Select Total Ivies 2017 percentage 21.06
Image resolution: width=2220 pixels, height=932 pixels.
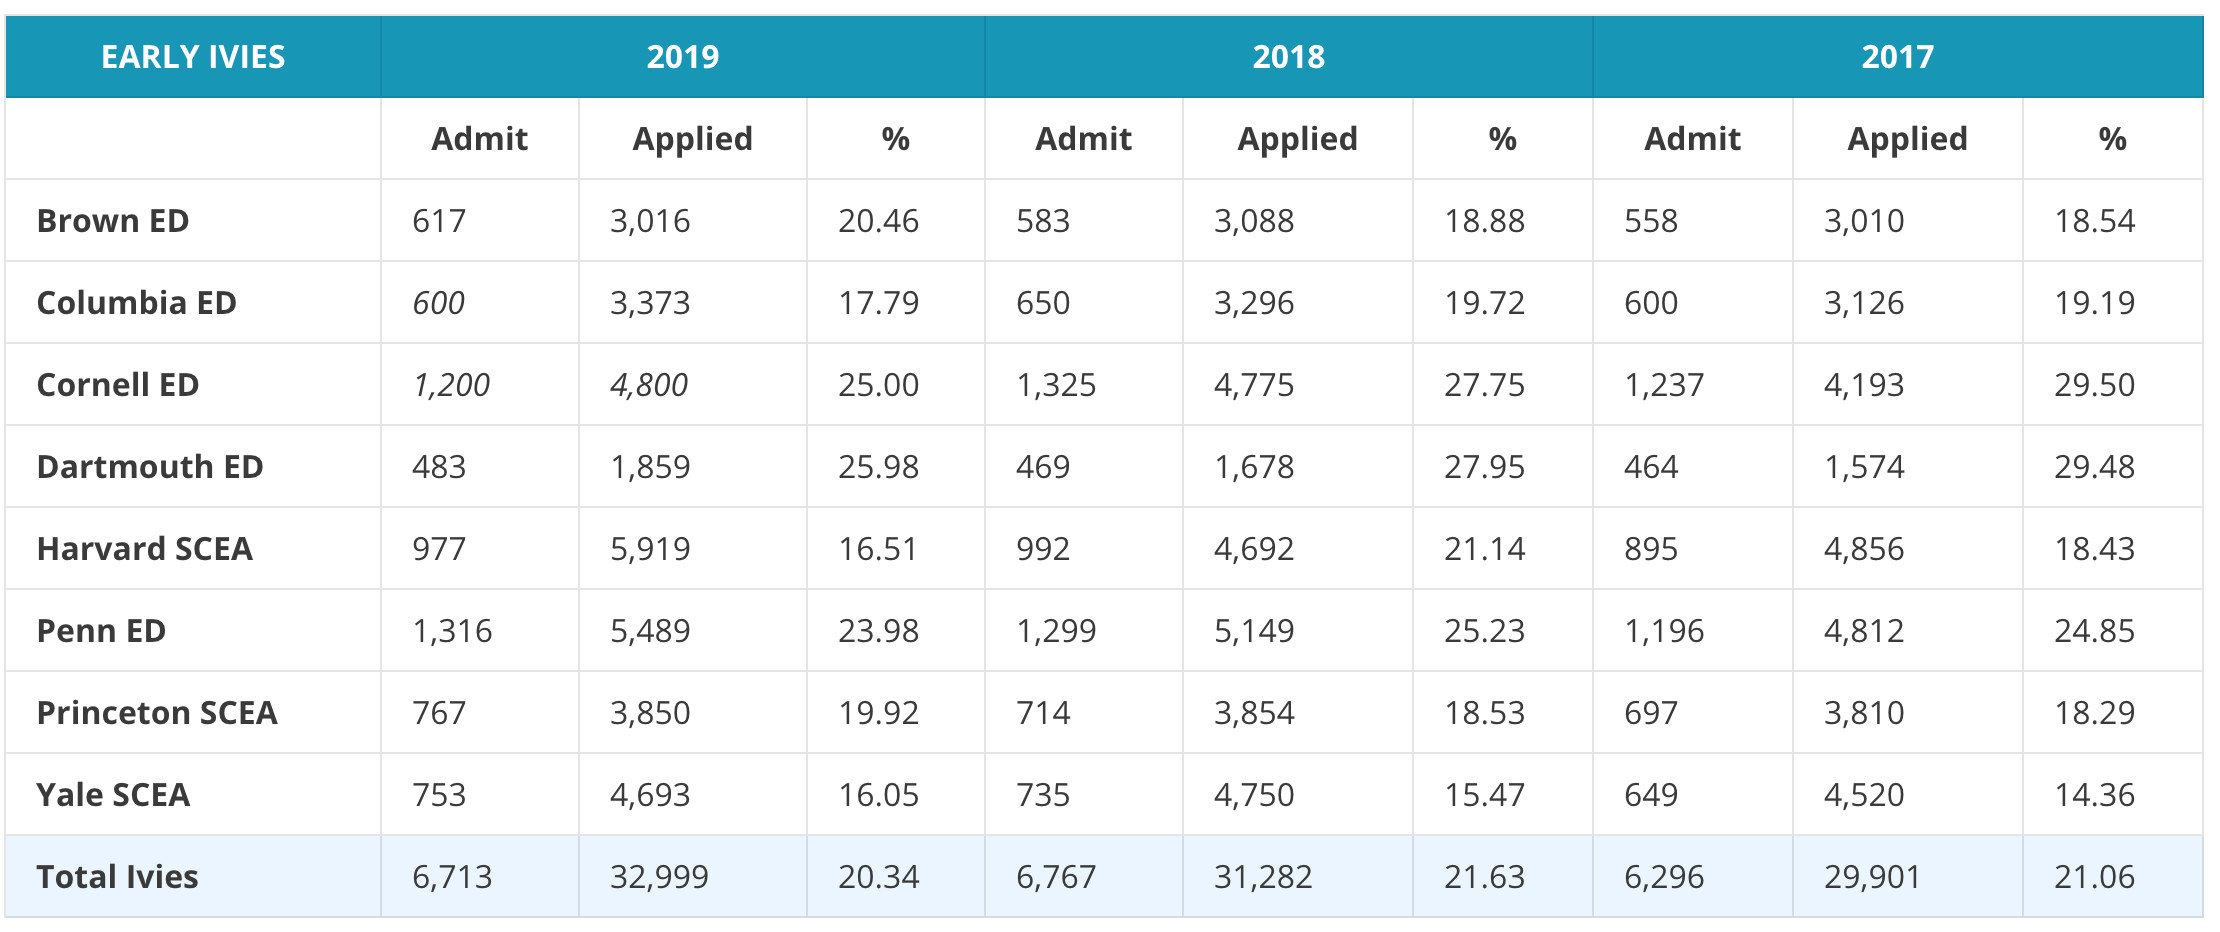(2094, 877)
